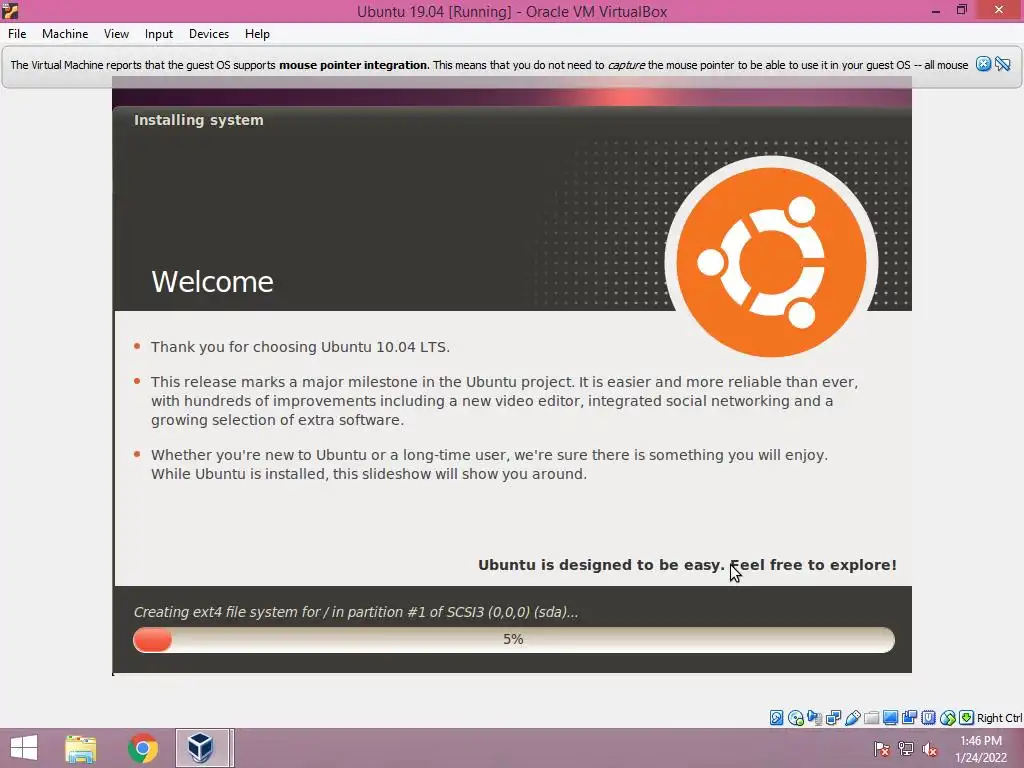The height and width of the screenshot is (768, 1024).
Task: Click the don't-show-again notification icon
Action: pyautogui.click(x=1003, y=64)
